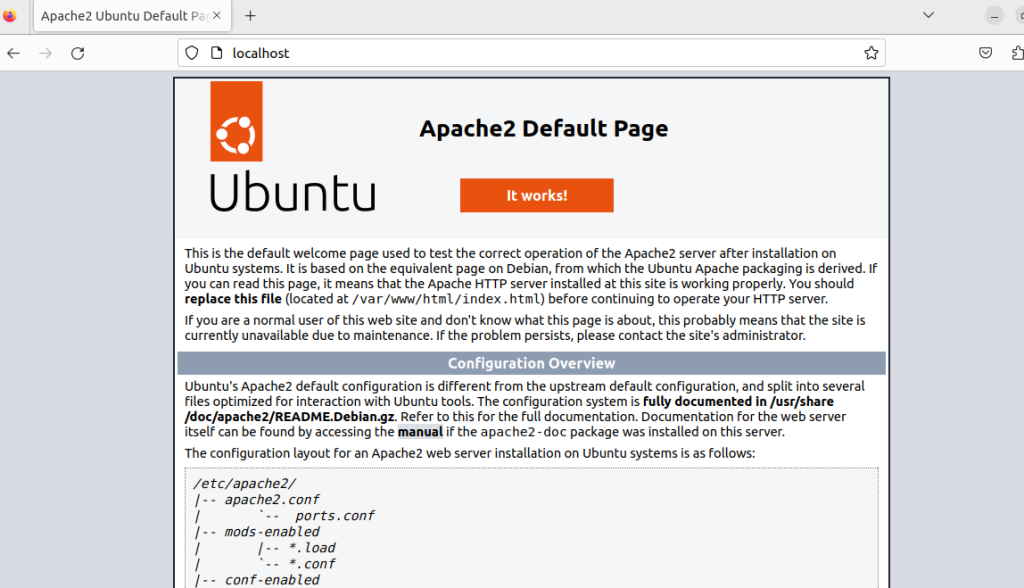This screenshot has height=588, width=1024.
Task: Select the Apache2 Ubuntu Default Page tab
Action: [125, 15]
